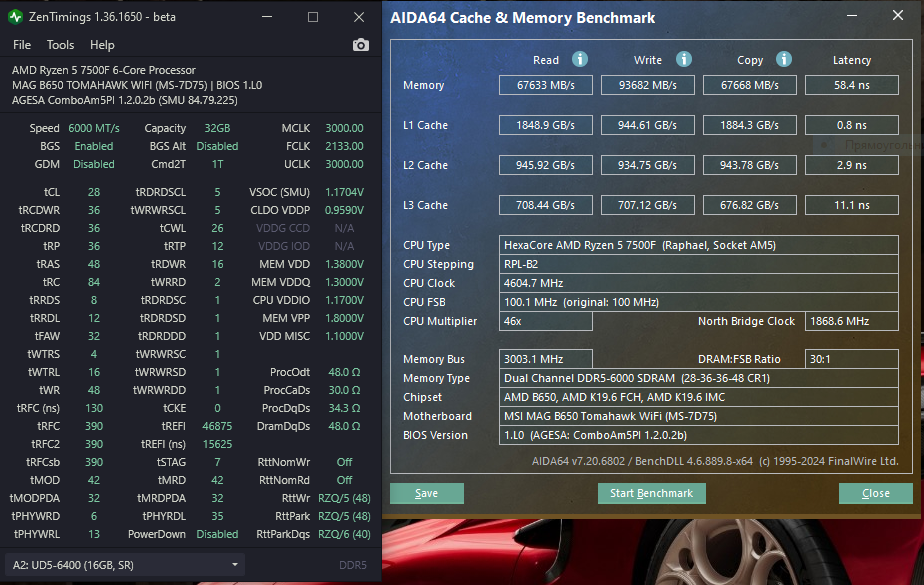Click the CPU Multiplier field 46x
The height and width of the screenshot is (585, 924).
point(546,321)
